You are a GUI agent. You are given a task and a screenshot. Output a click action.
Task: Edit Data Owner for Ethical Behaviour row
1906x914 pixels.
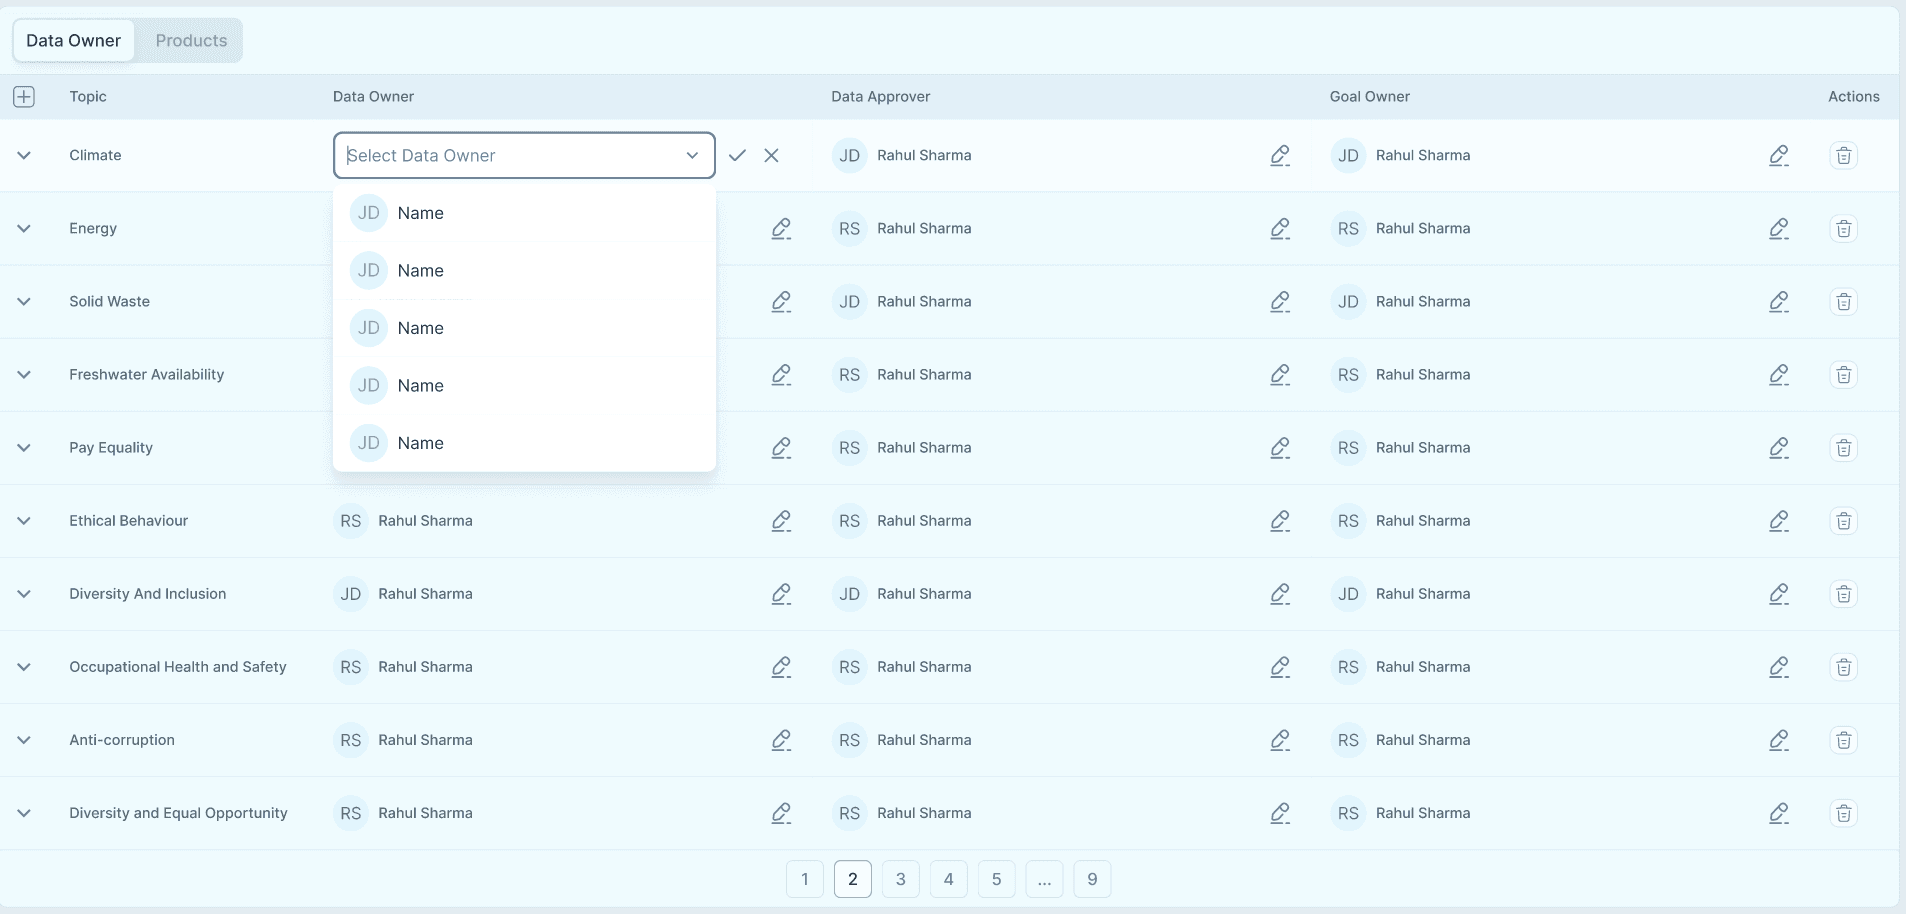(x=781, y=520)
